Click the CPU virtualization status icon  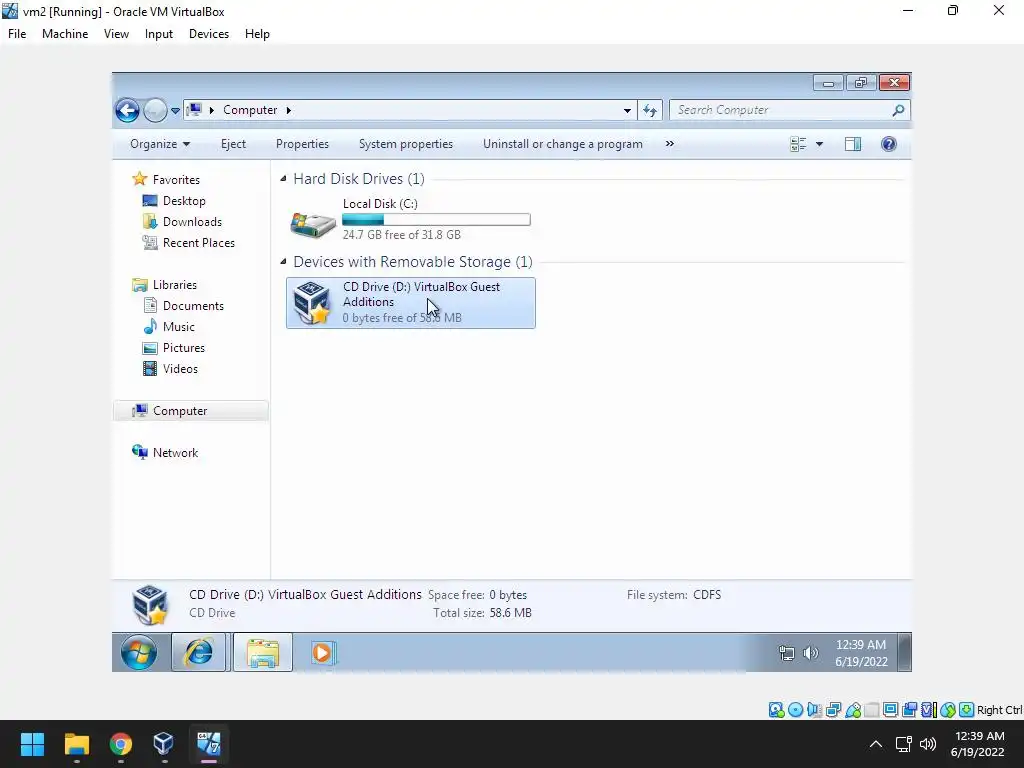[928, 710]
